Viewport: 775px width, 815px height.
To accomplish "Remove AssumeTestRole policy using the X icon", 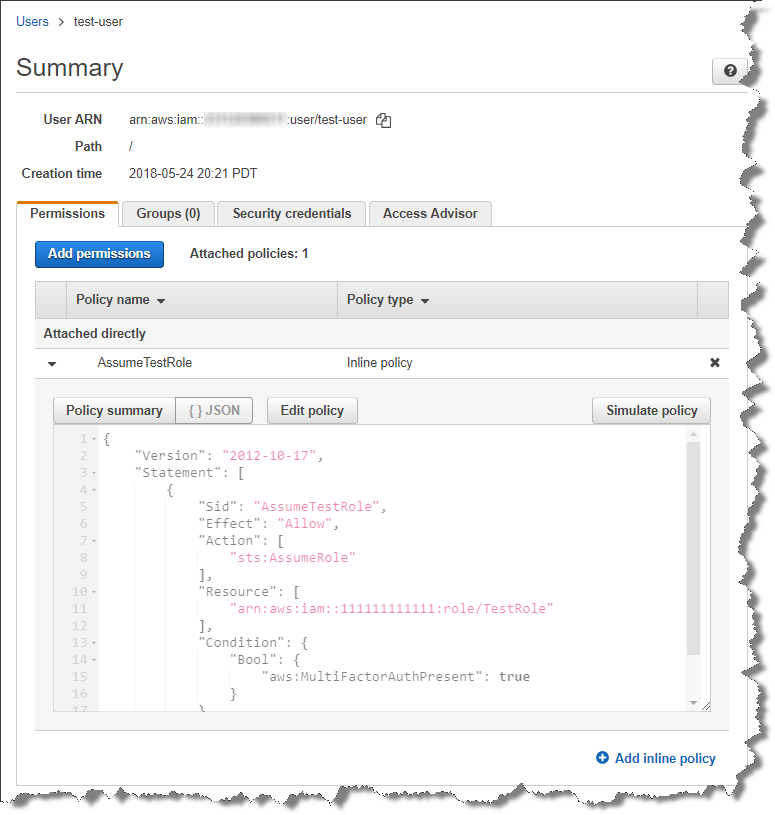I will [714, 363].
